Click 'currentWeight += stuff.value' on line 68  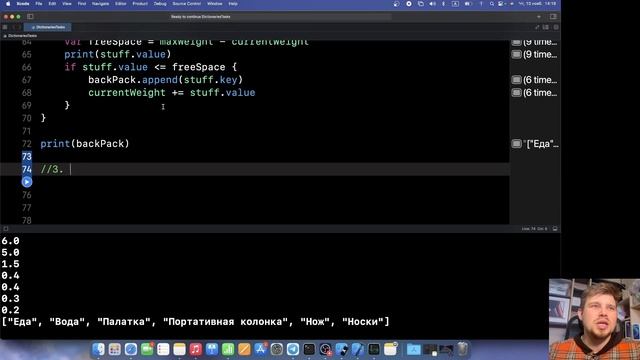pos(171,93)
